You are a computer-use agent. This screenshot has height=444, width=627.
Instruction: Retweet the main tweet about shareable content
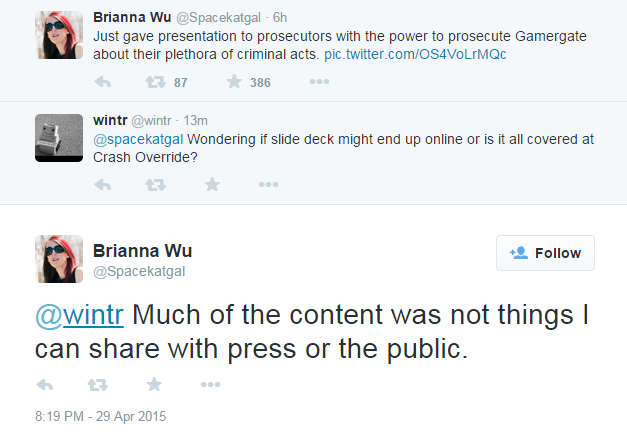pyautogui.click(x=99, y=384)
